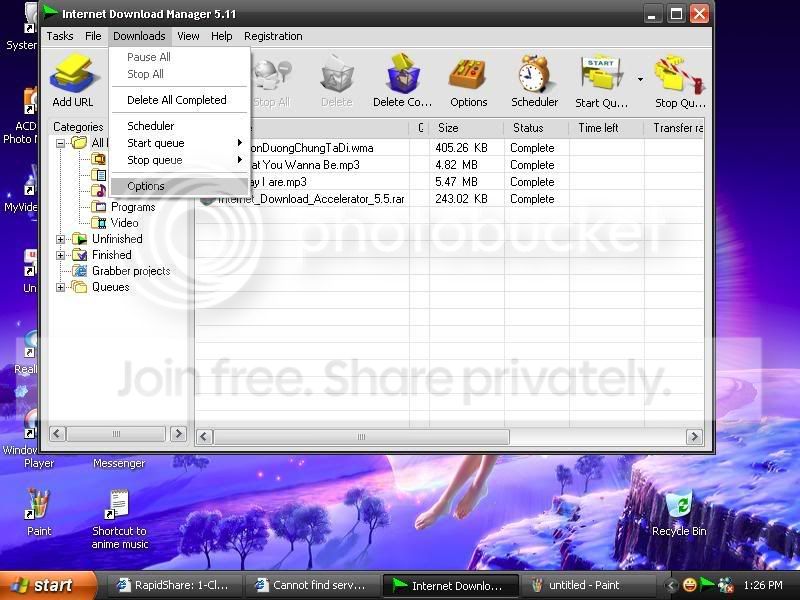Select the Paint desktop shortcut
The height and width of the screenshot is (600, 800).
click(39, 512)
